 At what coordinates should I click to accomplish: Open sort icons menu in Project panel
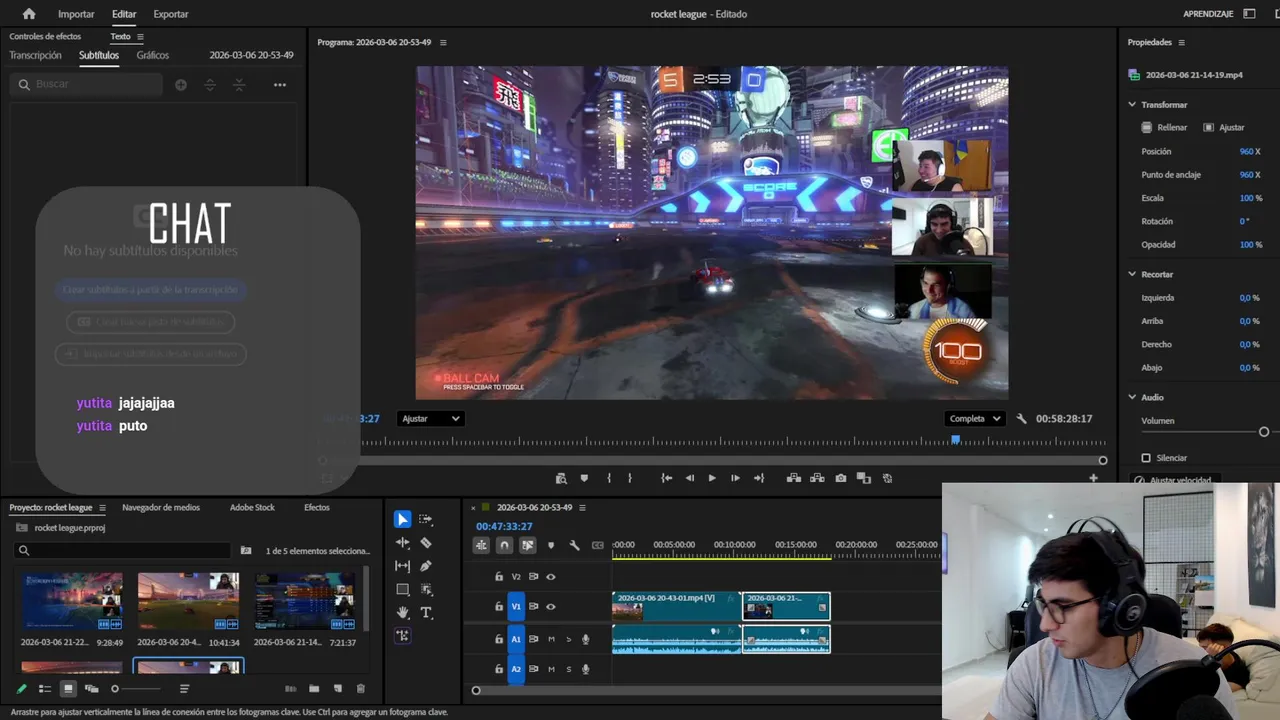(184, 688)
